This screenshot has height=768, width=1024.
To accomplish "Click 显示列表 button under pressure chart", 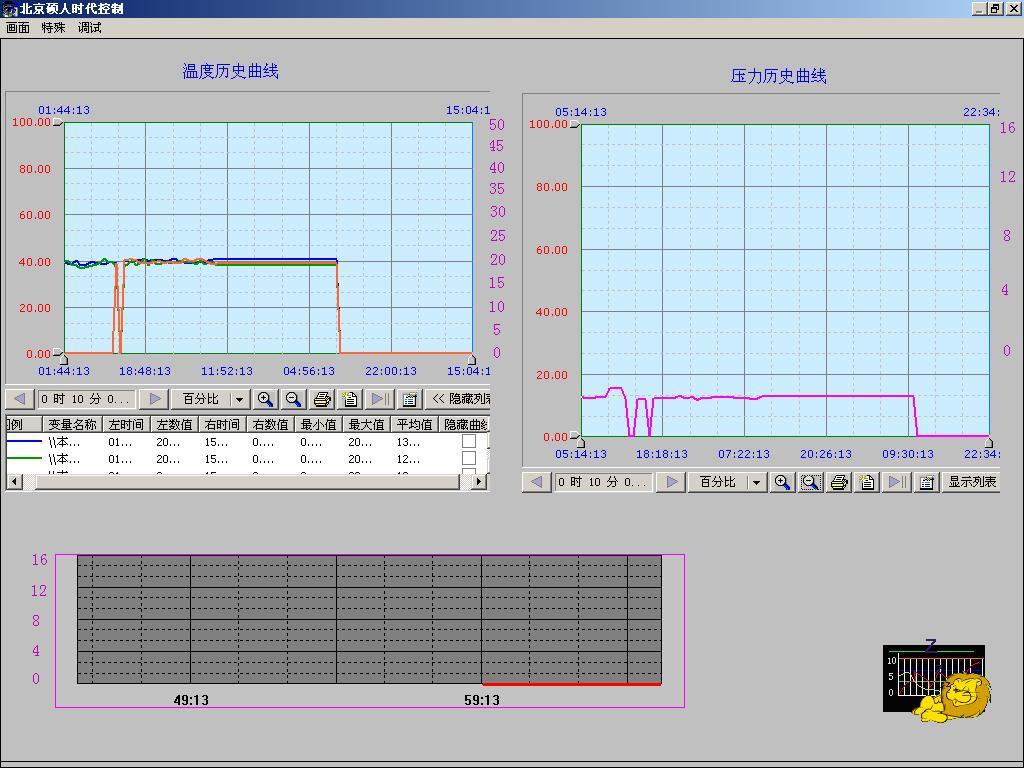I will [x=971, y=482].
